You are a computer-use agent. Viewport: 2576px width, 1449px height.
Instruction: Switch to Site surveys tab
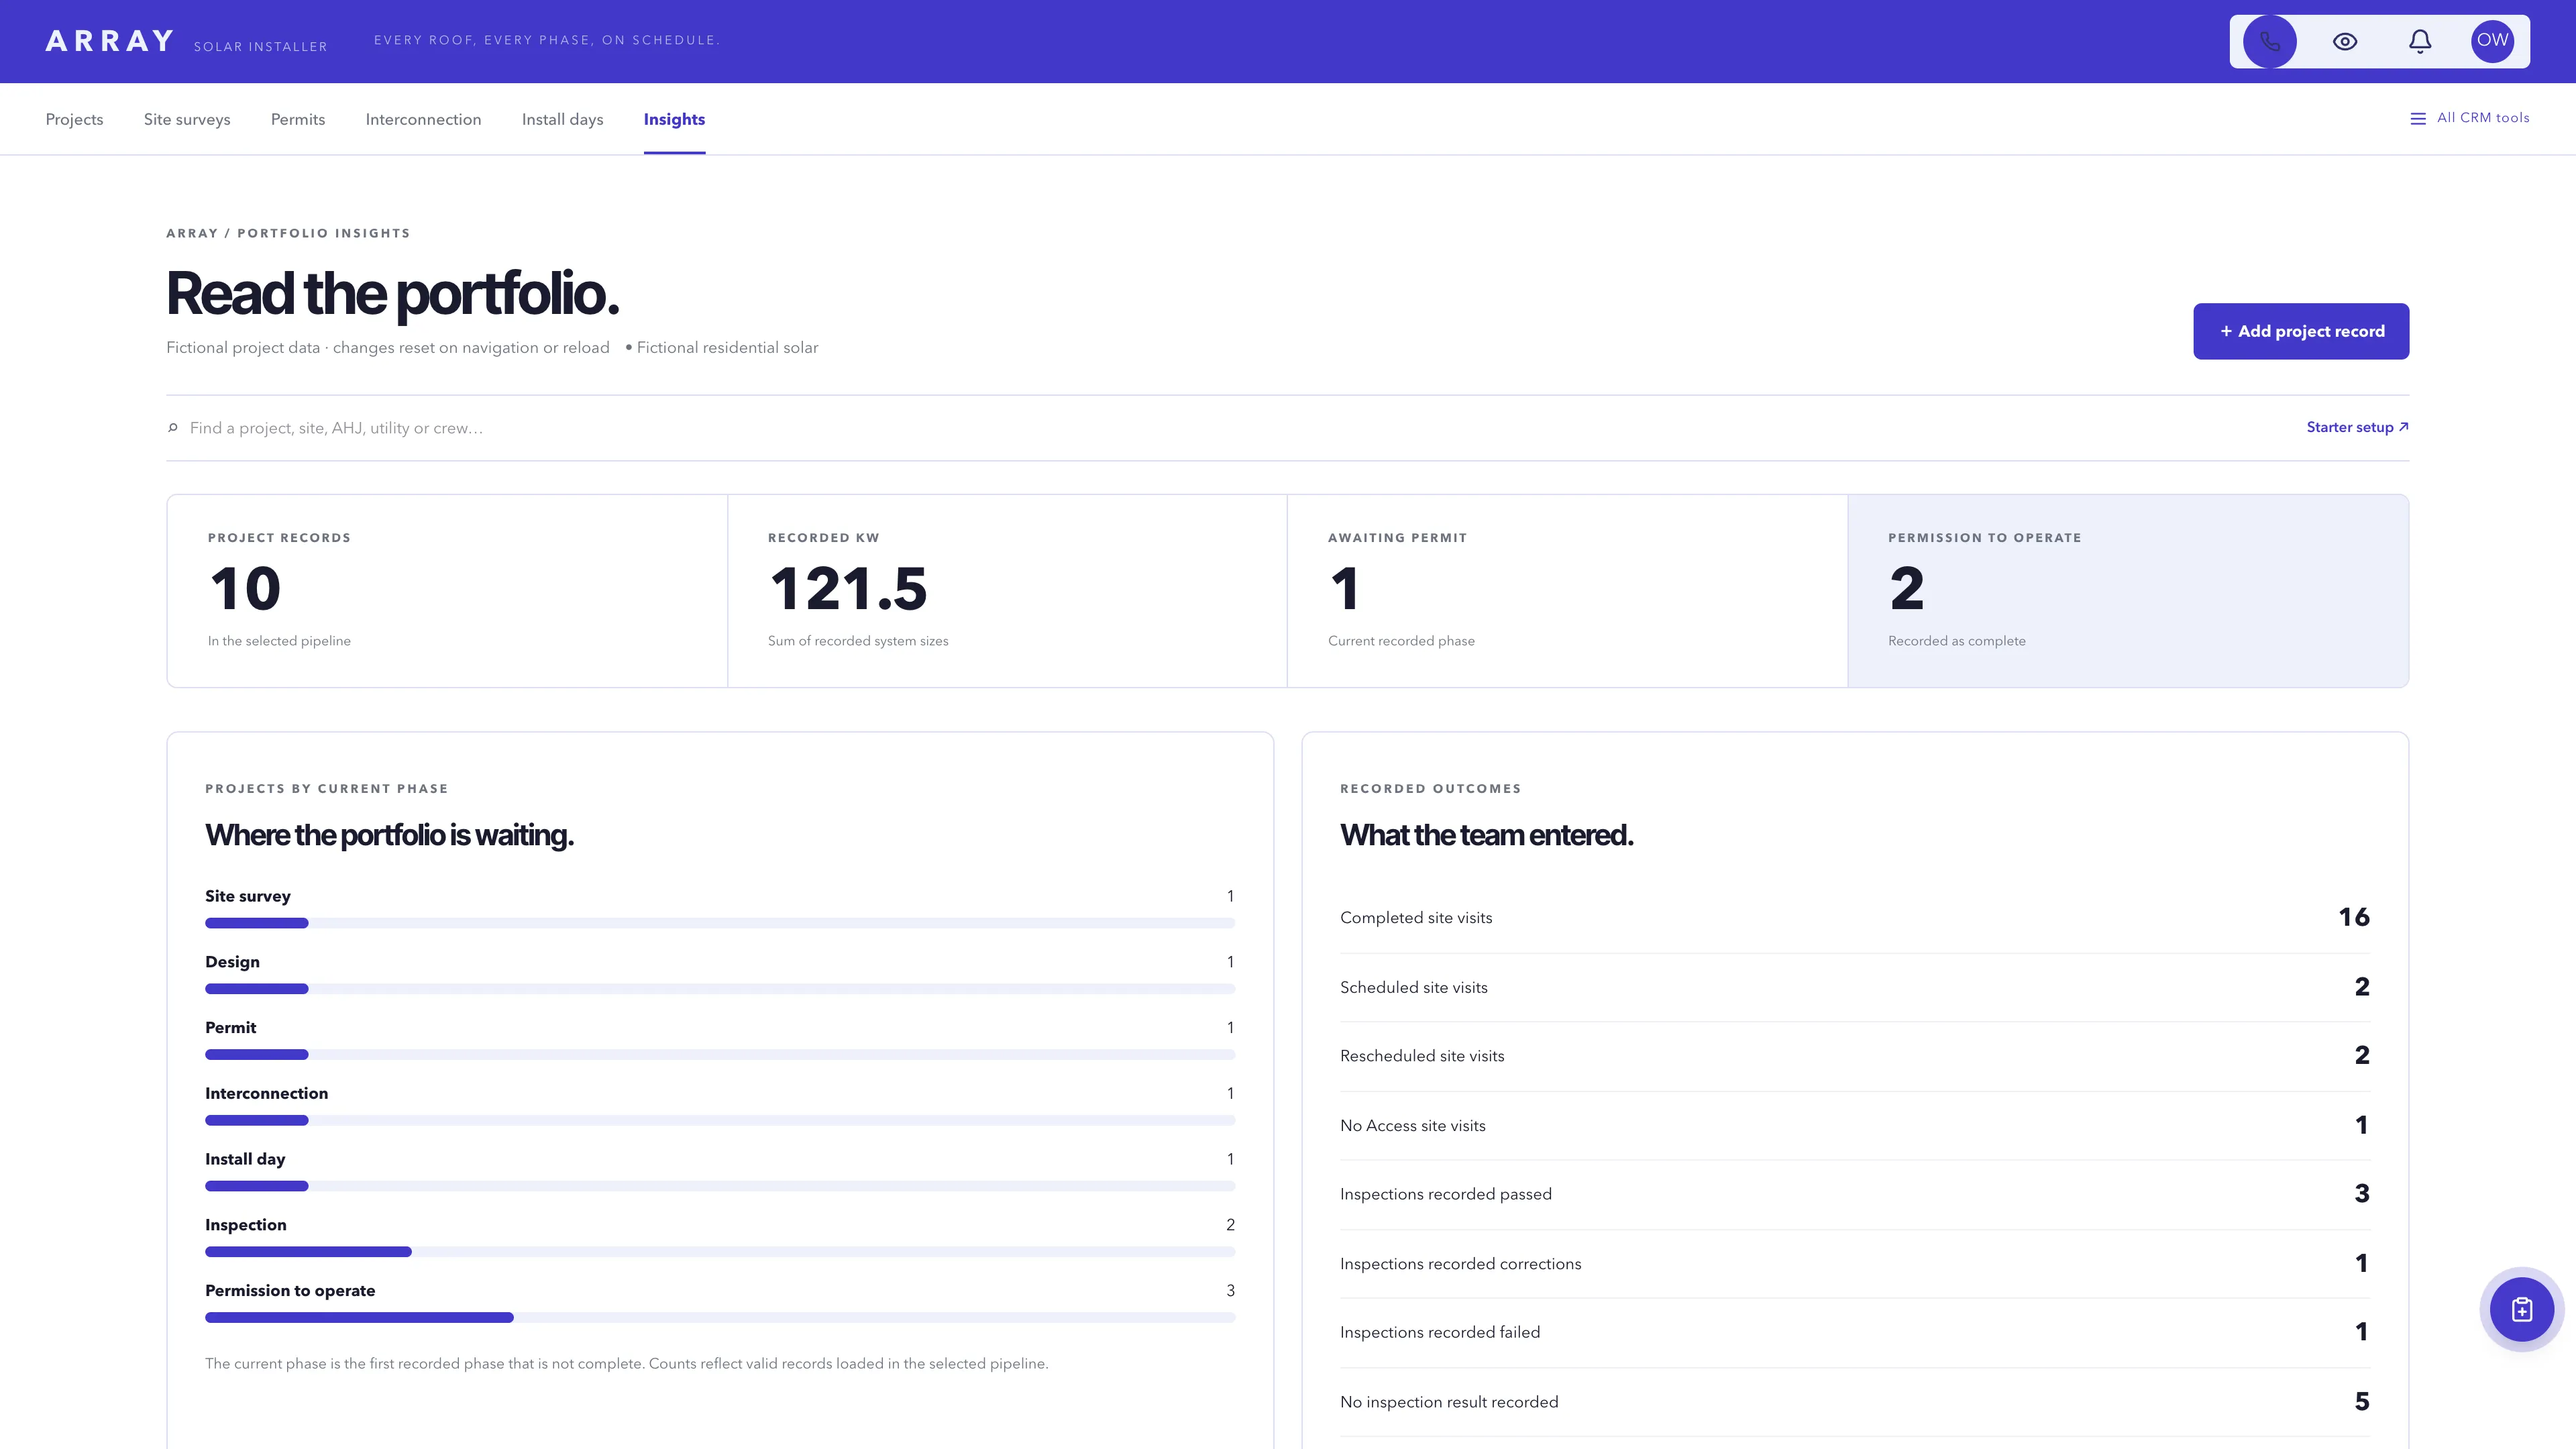point(187,119)
